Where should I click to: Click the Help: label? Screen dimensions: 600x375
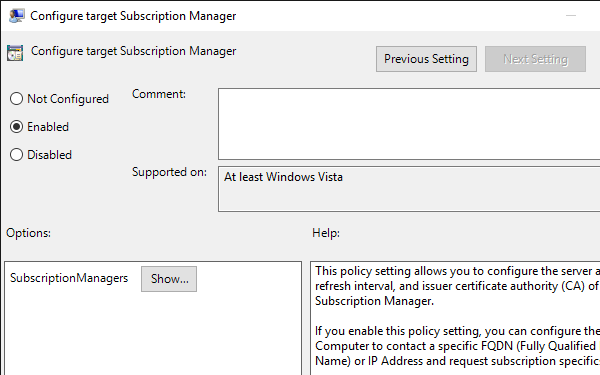click(x=326, y=233)
